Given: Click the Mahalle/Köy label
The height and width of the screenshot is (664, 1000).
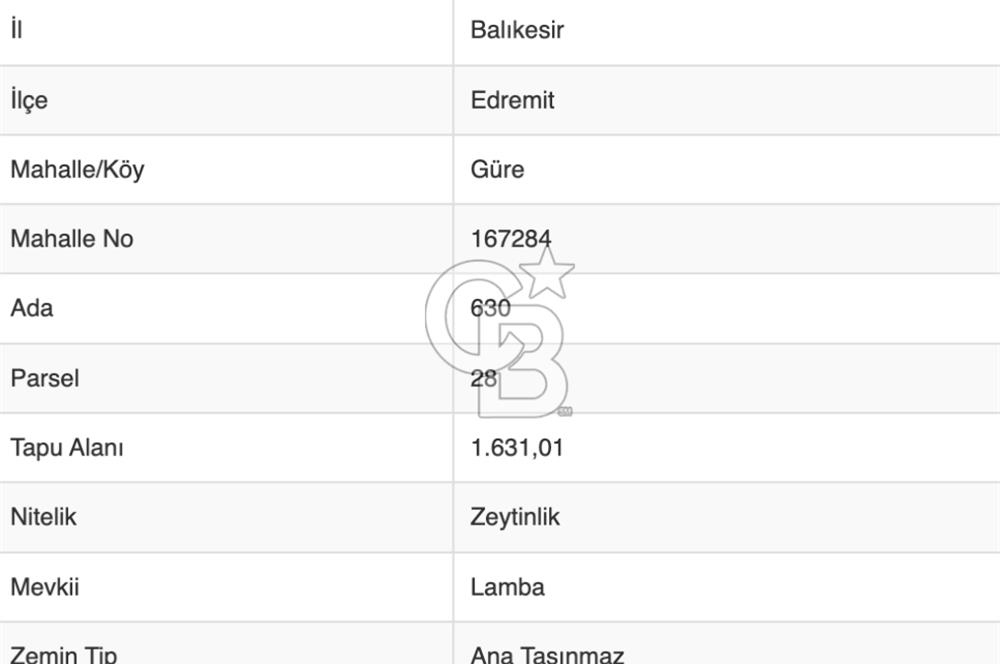Looking at the screenshot, I should coord(77,169).
